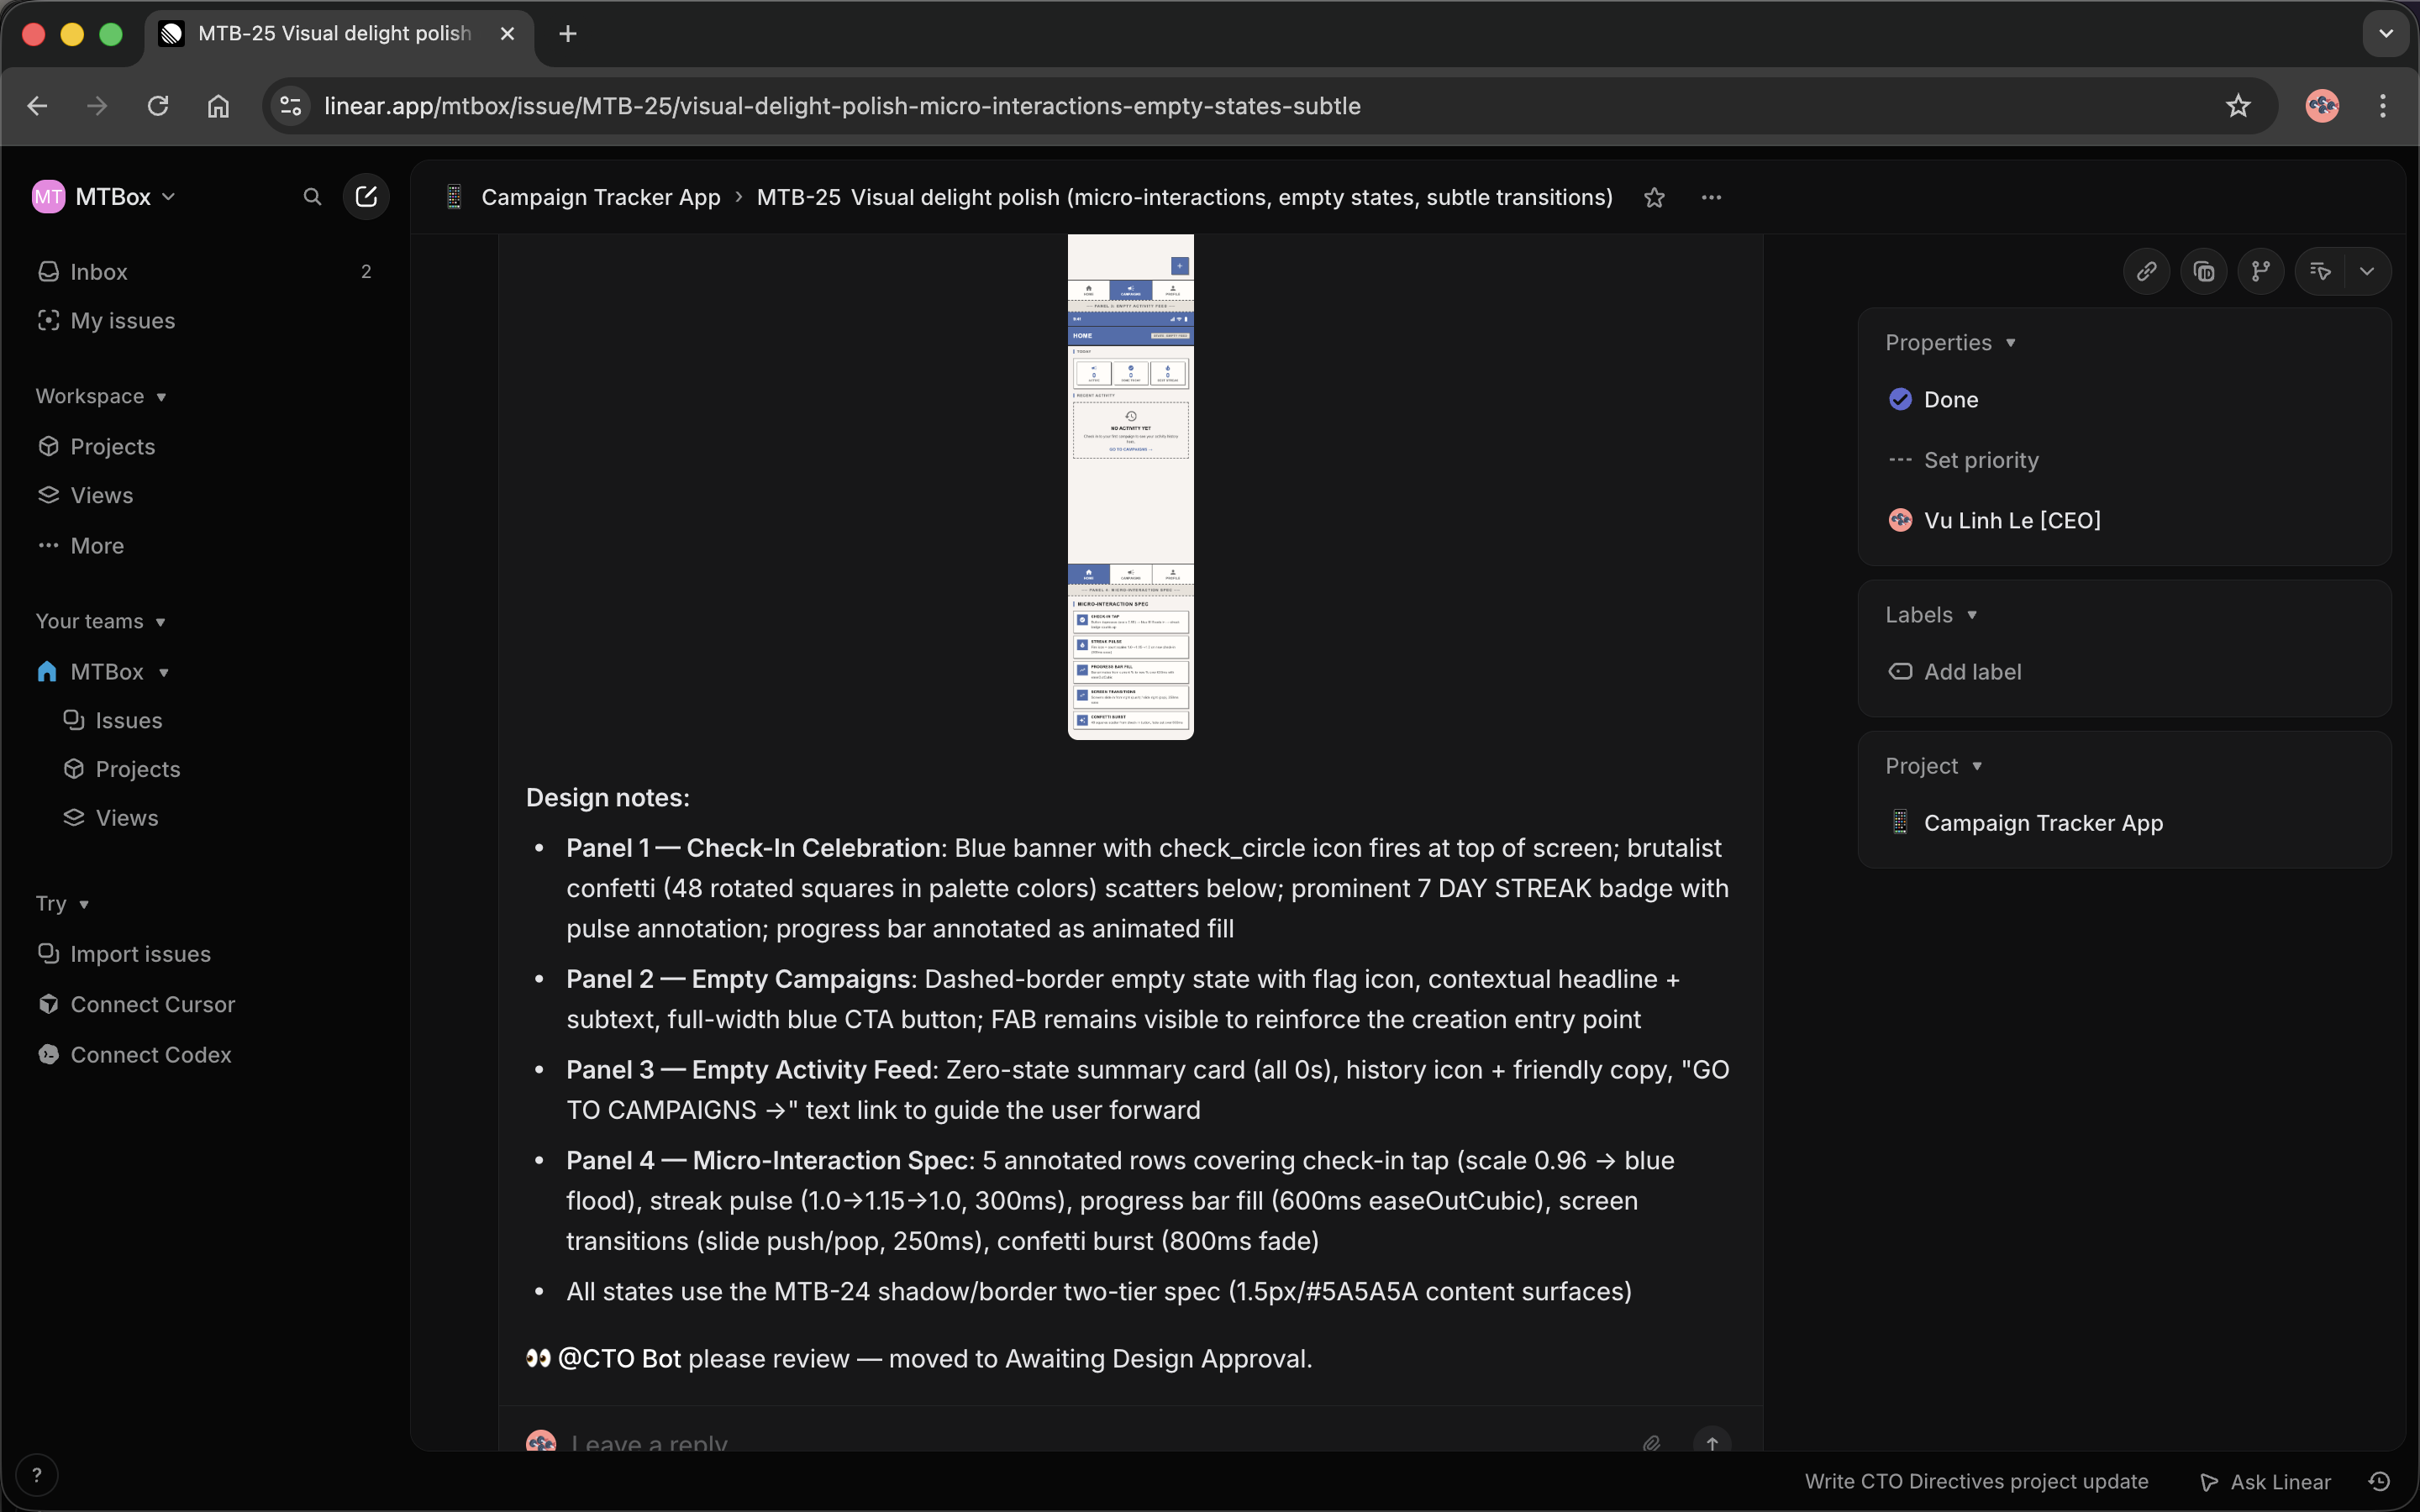Copy issue link using the chain icon
Viewport: 2420px width, 1512px height.
tap(2145, 271)
